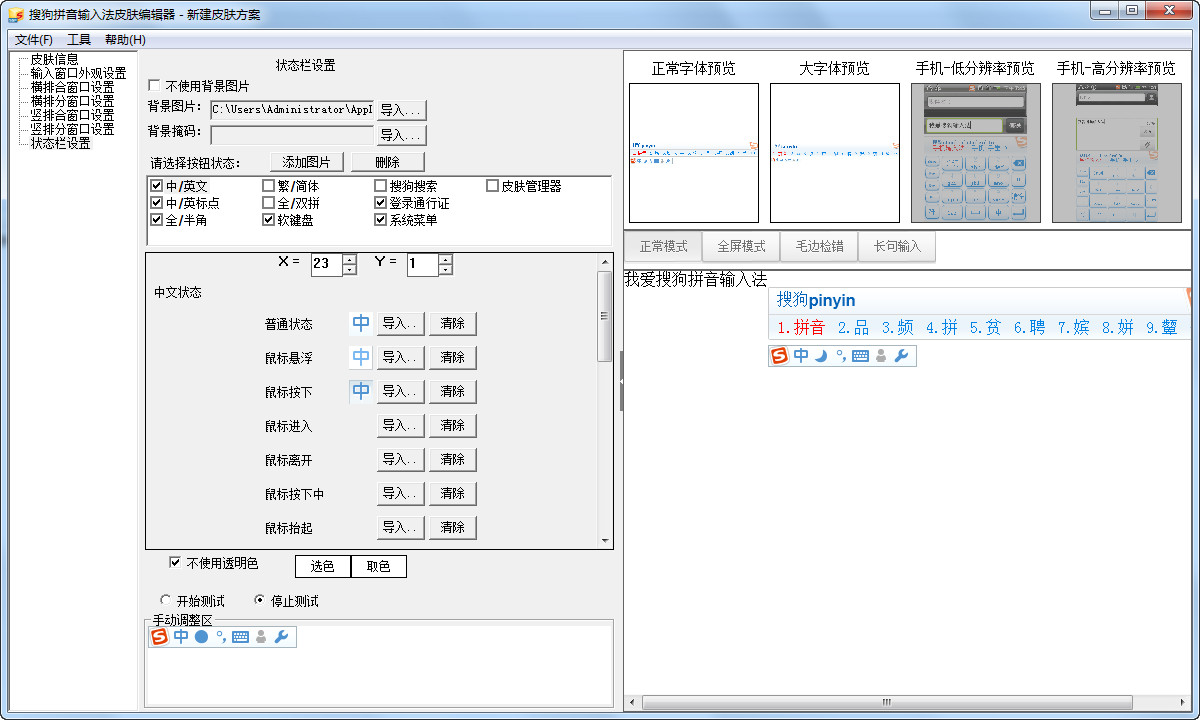Click the 添加图片 button

[307, 162]
